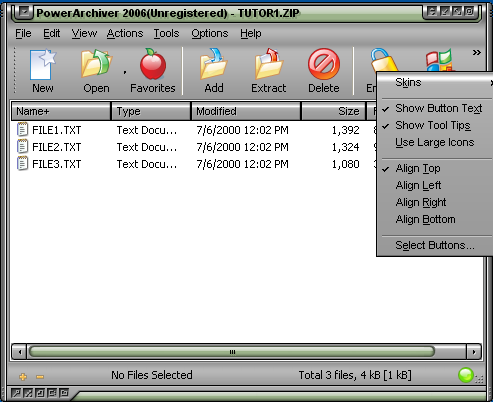
Task: Open the Help menu
Action: 251,33
